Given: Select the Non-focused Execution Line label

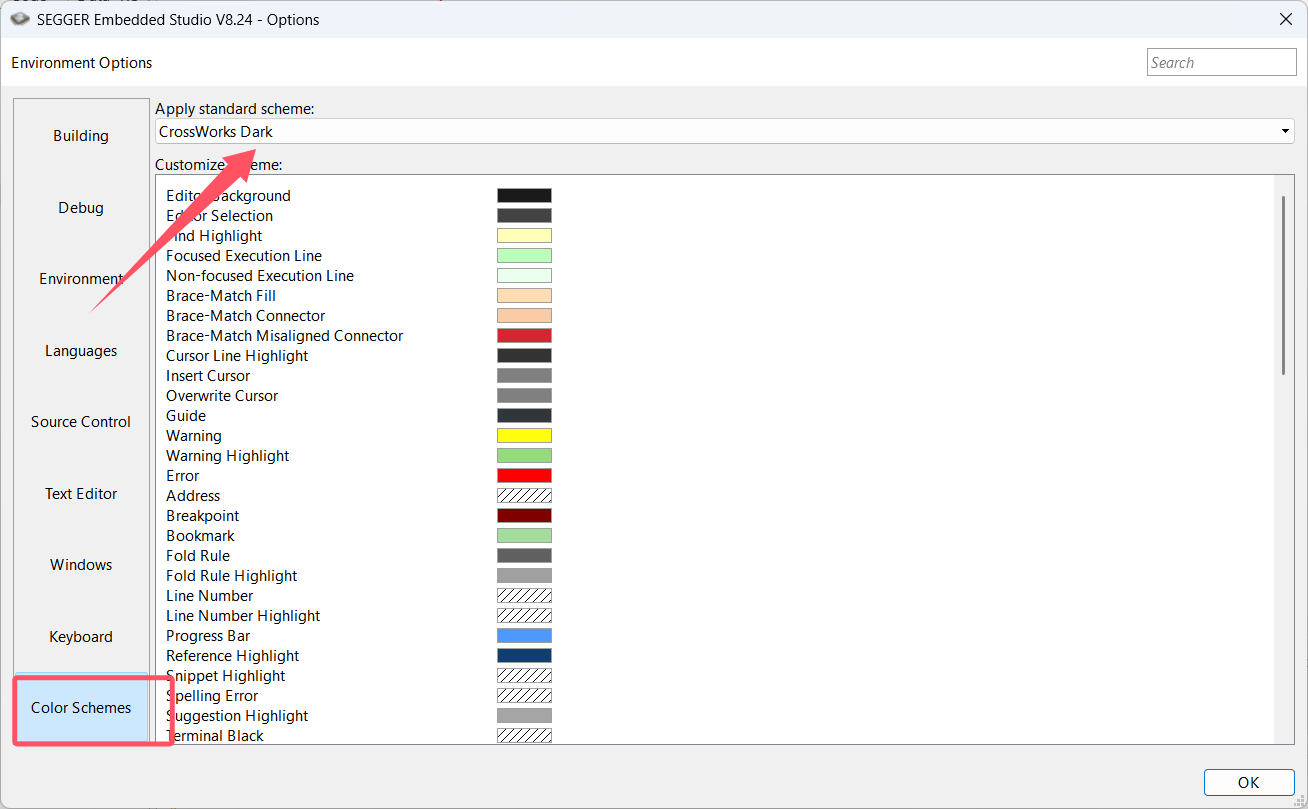Looking at the screenshot, I should 260,276.
